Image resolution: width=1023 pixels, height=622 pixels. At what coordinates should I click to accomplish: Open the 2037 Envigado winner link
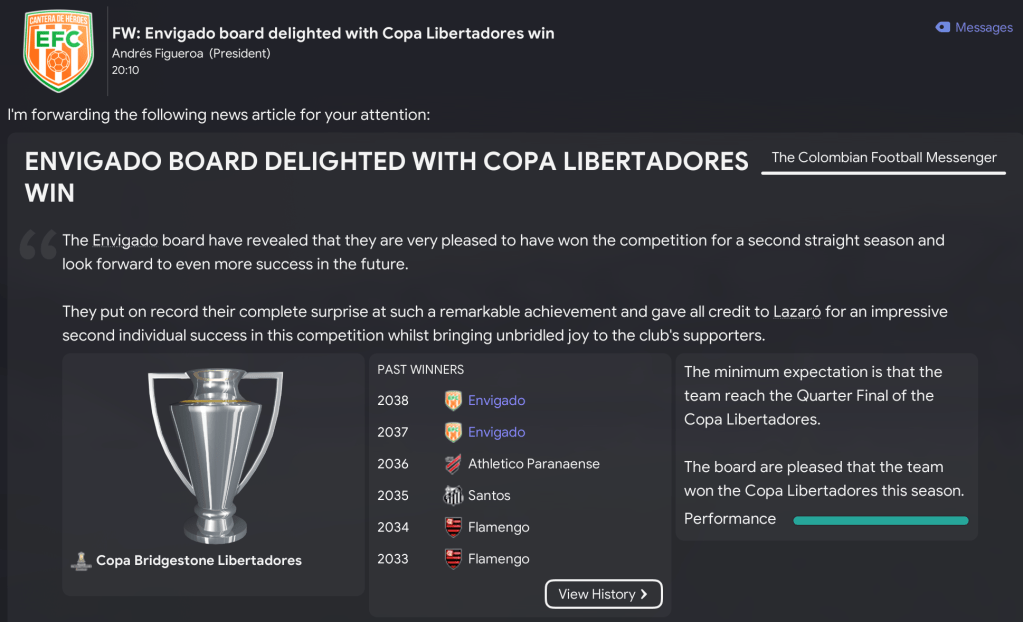pyautogui.click(x=497, y=433)
